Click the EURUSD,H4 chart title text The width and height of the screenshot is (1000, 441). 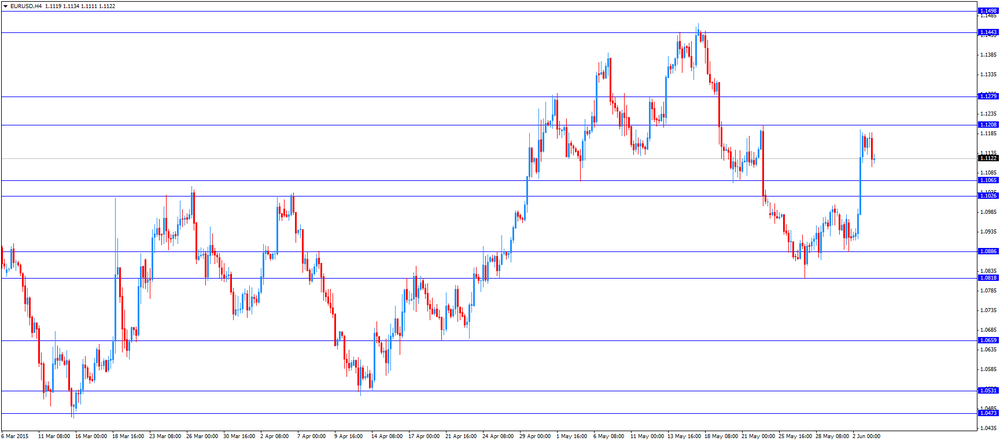[26, 5]
